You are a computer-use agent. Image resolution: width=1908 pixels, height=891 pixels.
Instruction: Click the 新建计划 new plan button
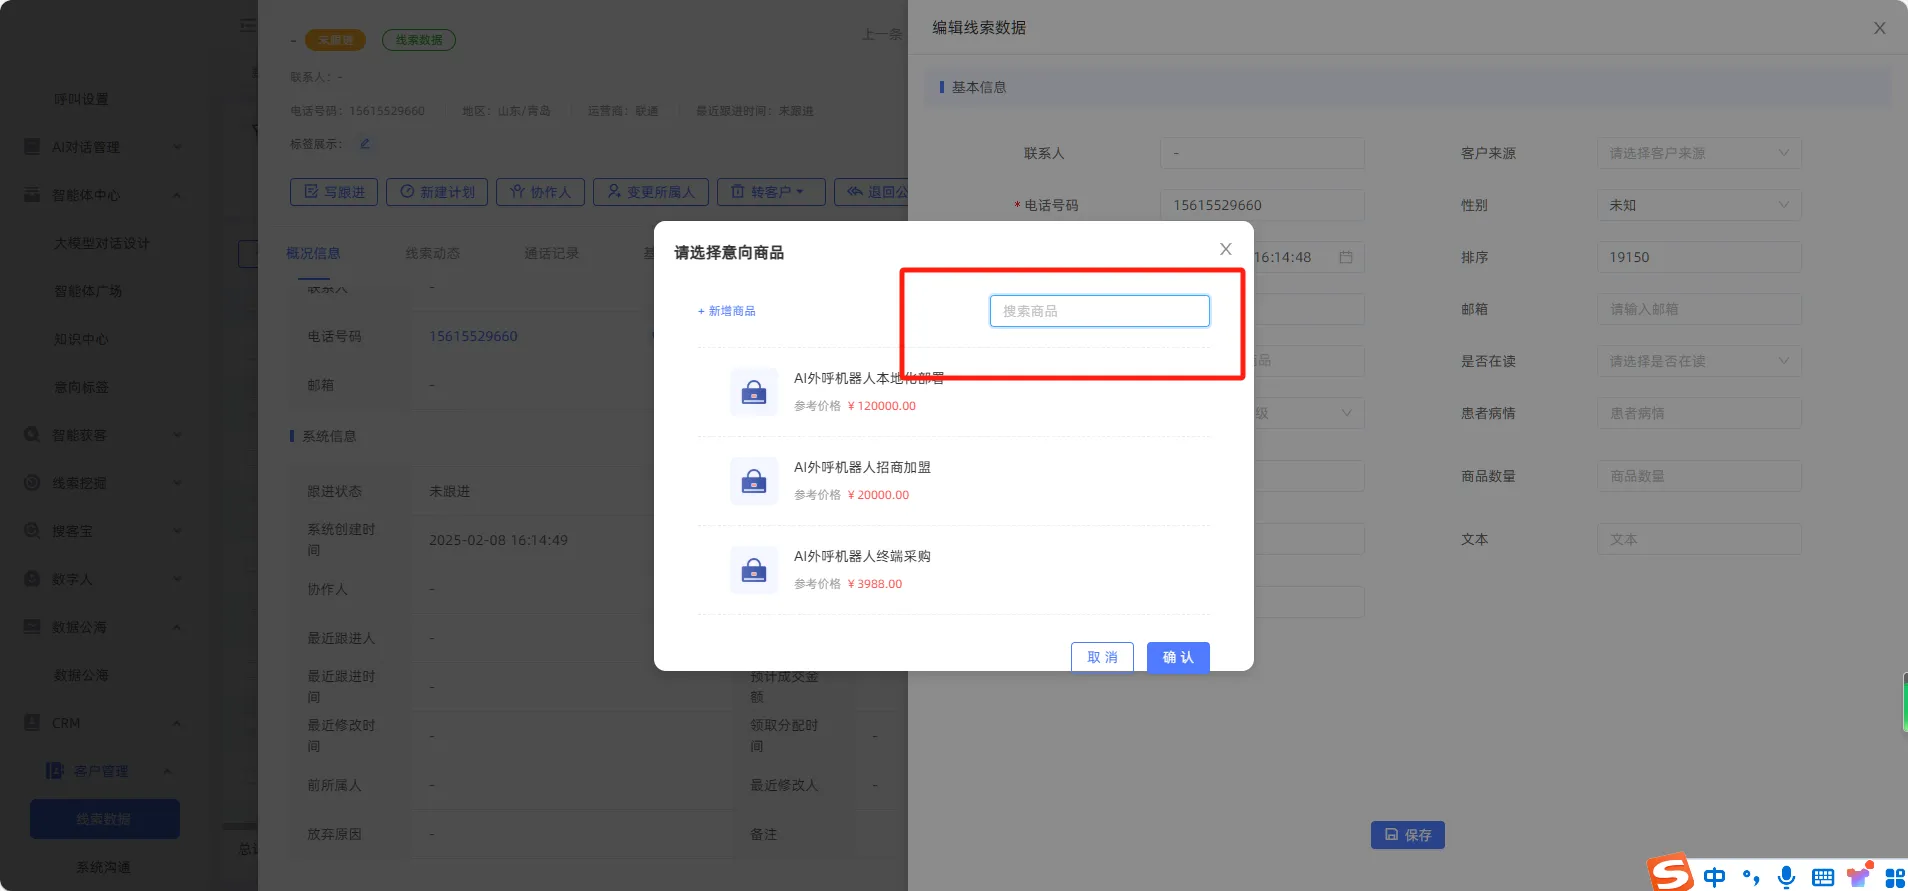[x=437, y=192]
